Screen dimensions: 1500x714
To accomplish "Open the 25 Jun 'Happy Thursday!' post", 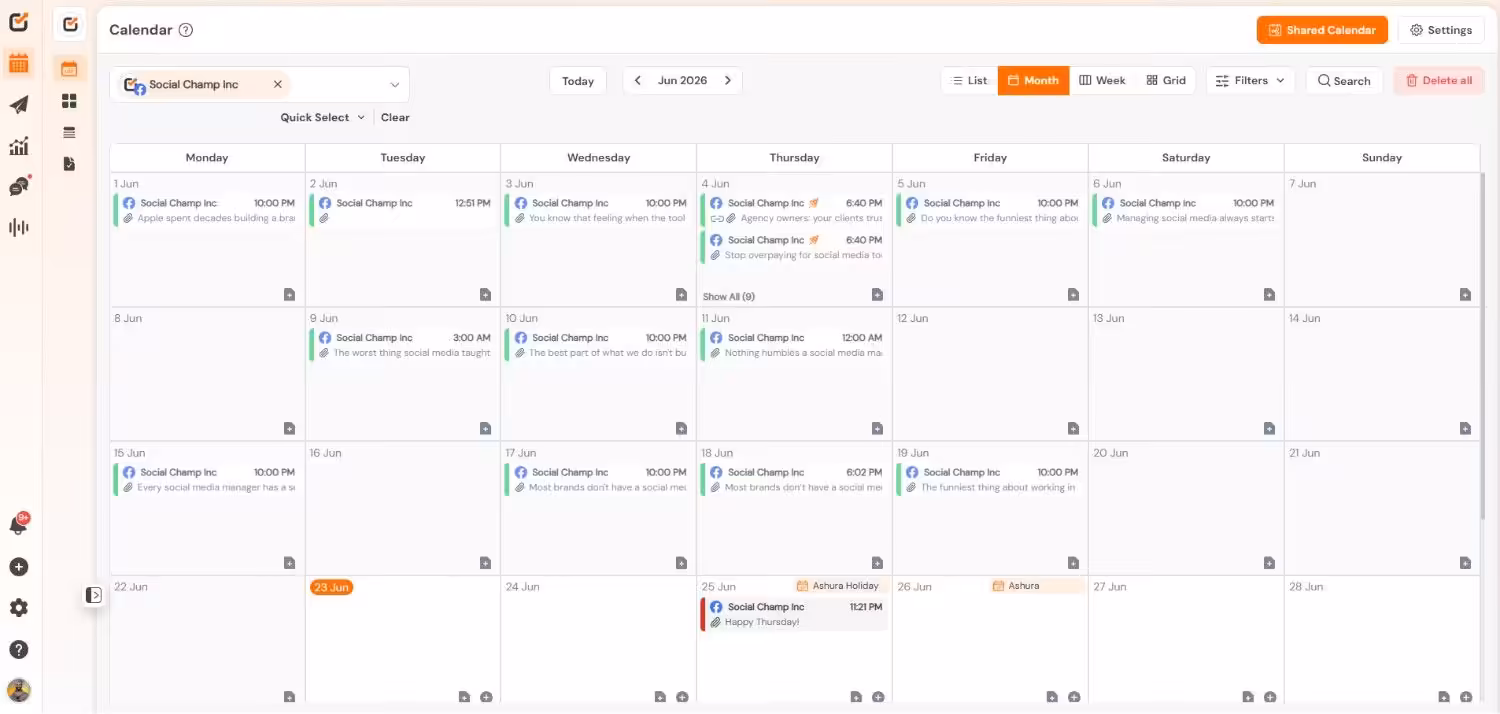I will pyautogui.click(x=794, y=614).
